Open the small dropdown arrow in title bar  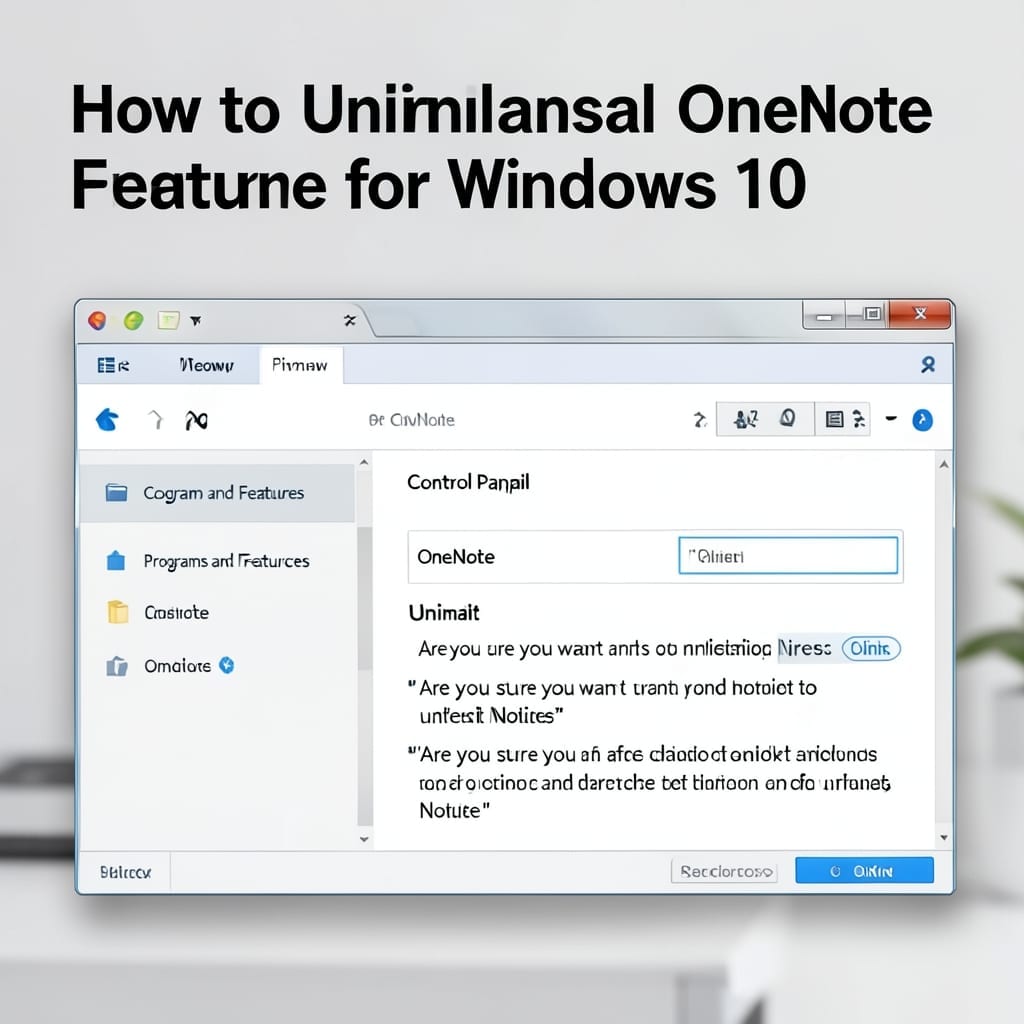[x=195, y=321]
